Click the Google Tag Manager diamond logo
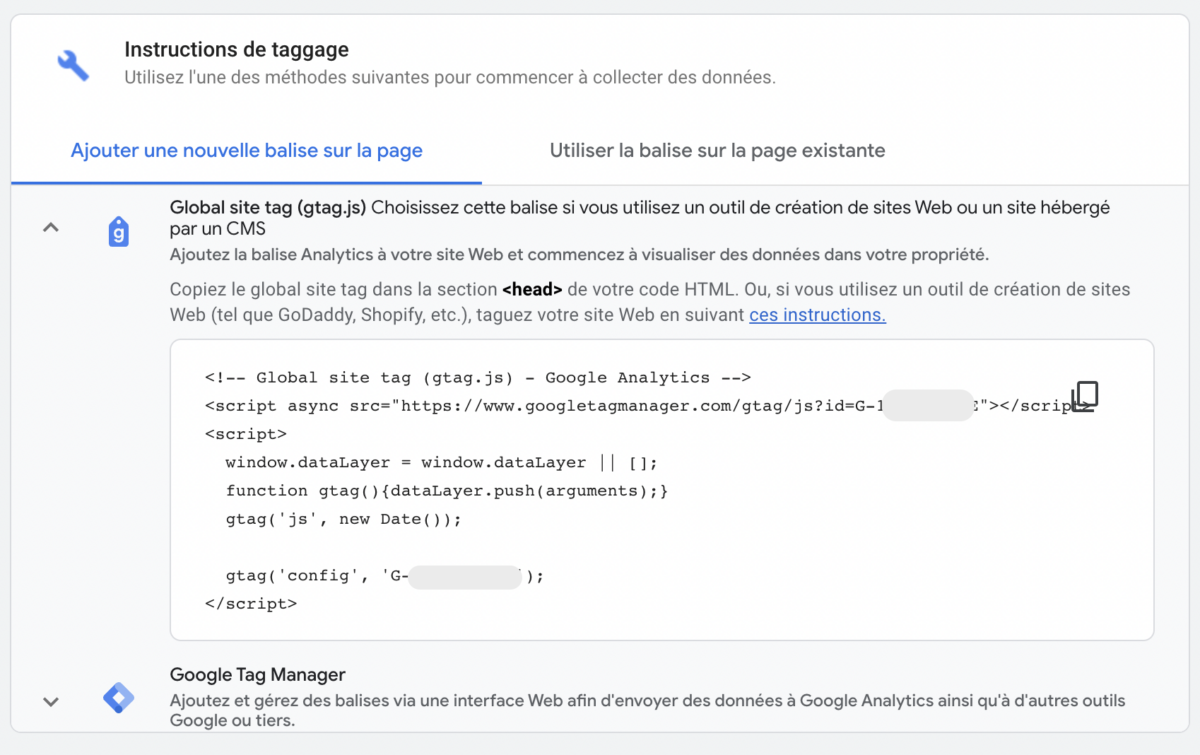Viewport: 1200px width, 755px height. click(x=118, y=700)
